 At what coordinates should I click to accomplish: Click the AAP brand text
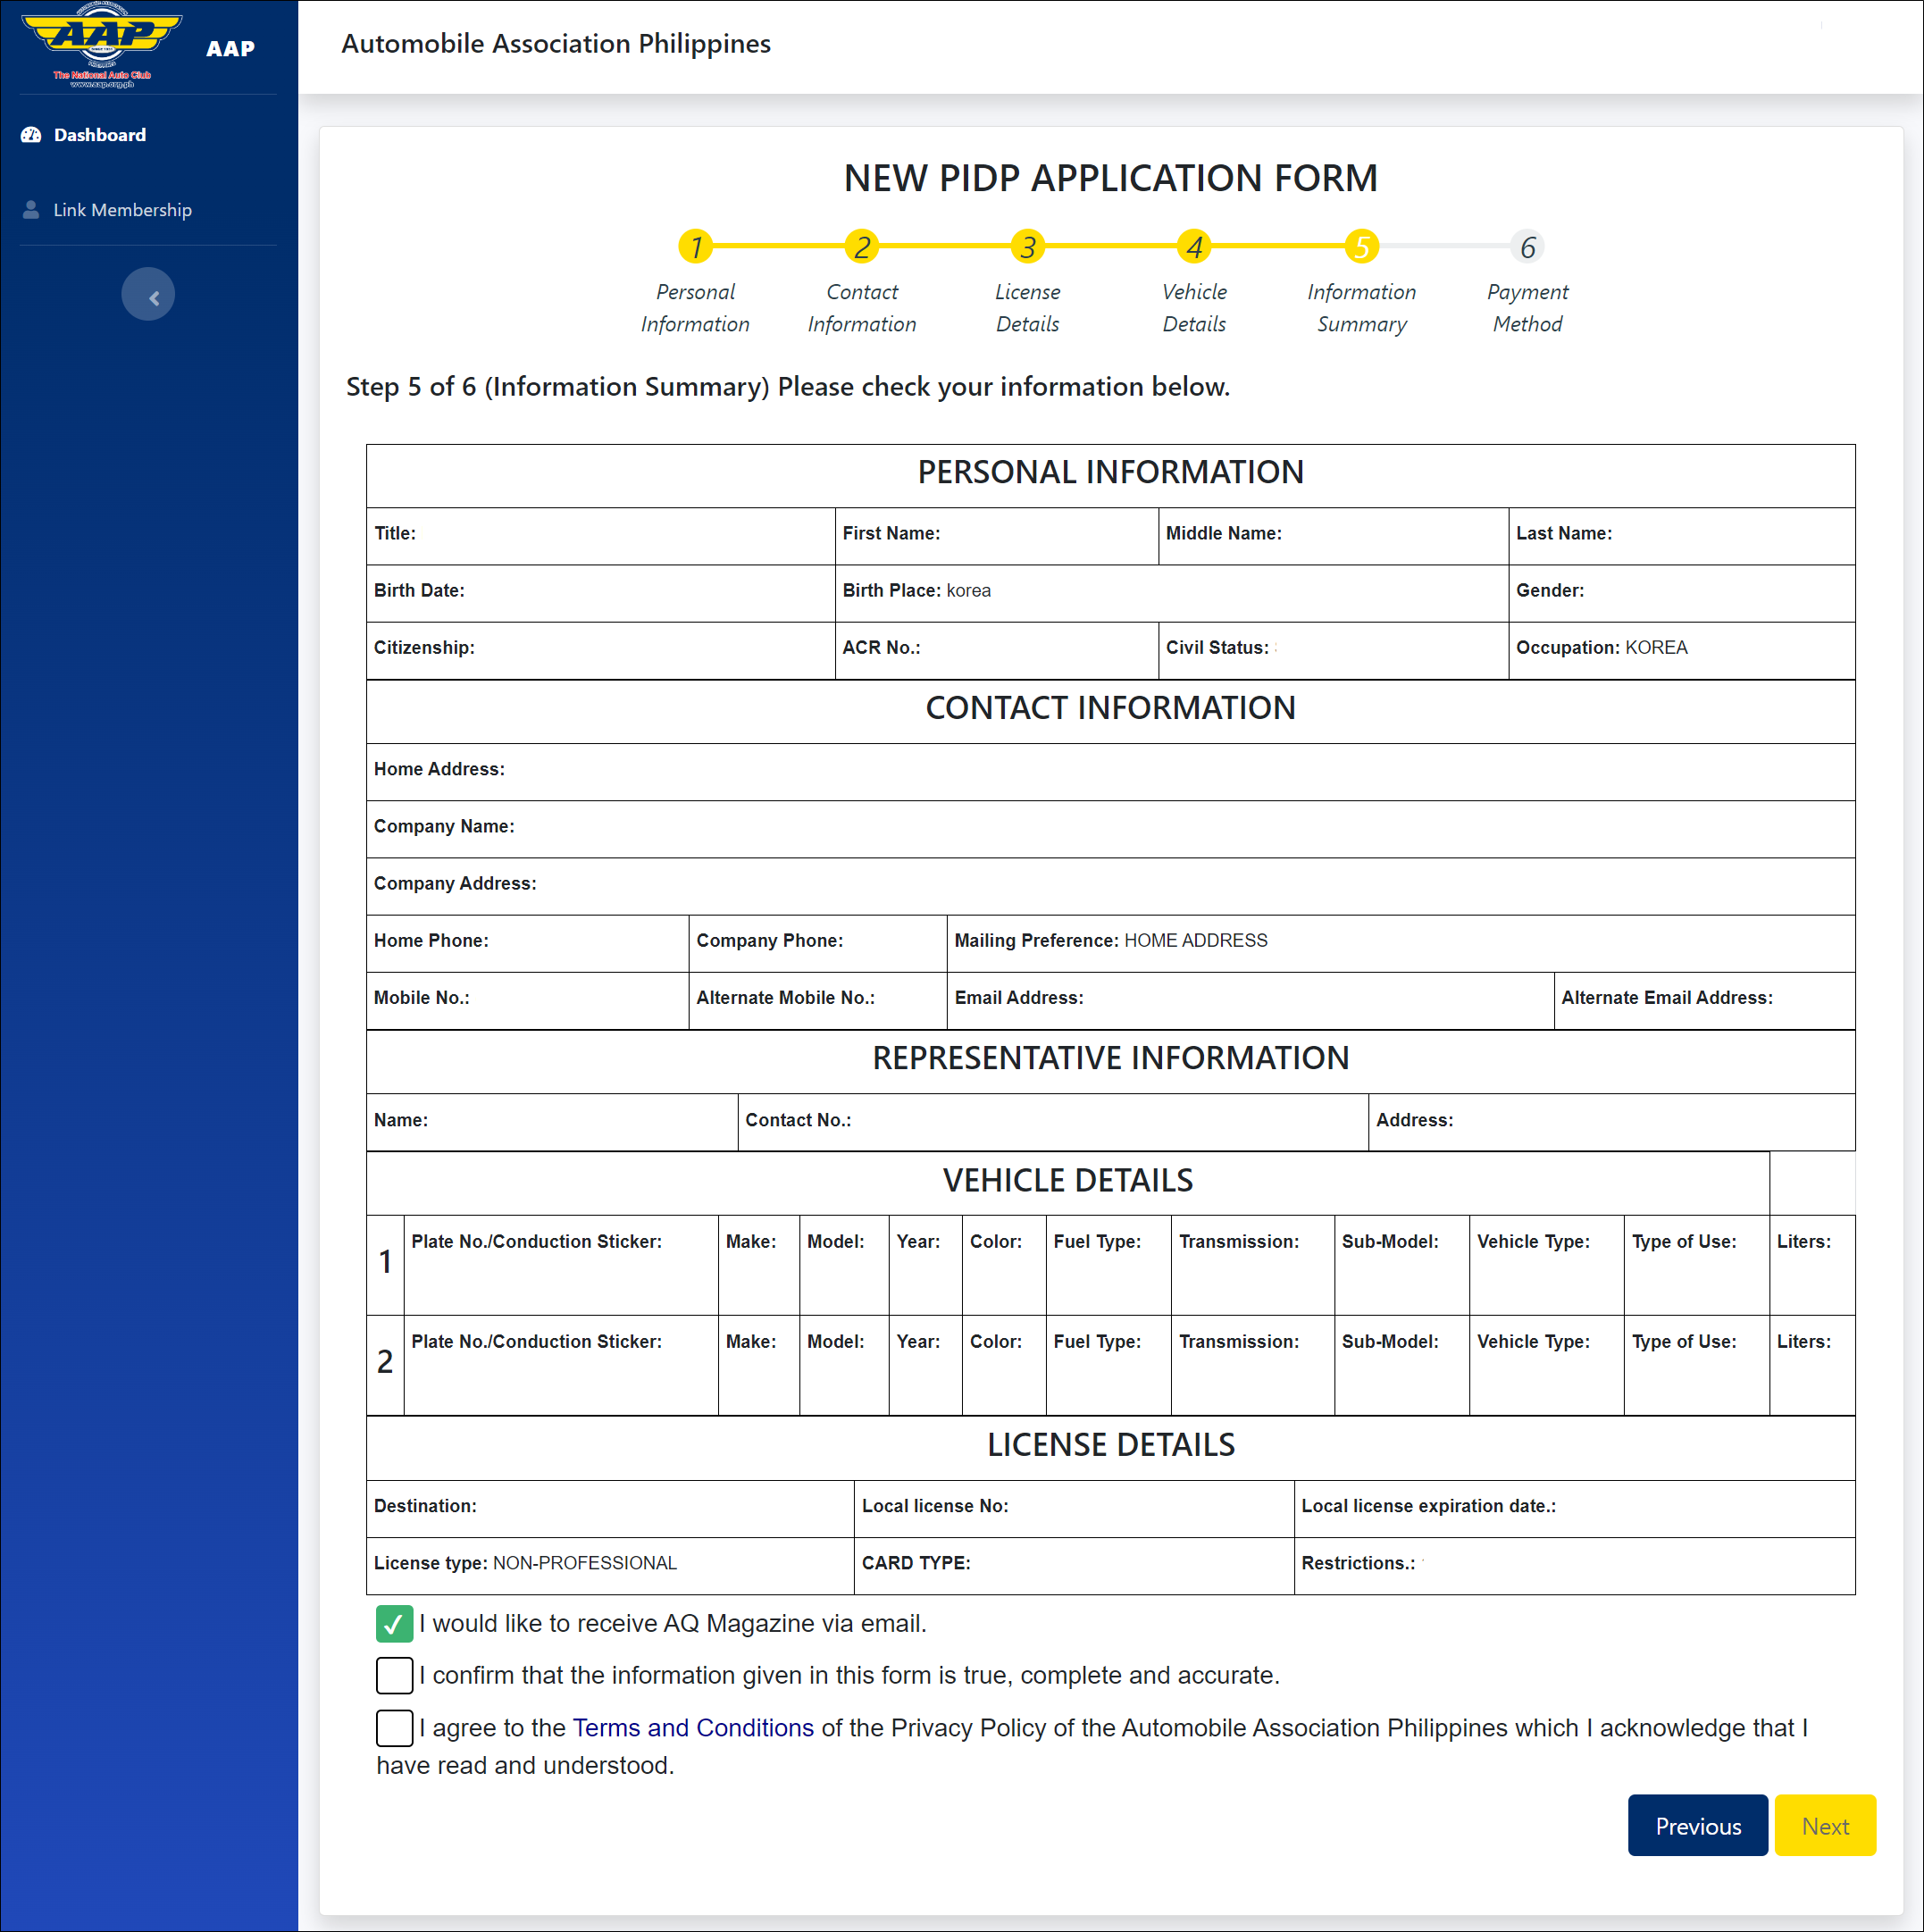click(x=230, y=49)
